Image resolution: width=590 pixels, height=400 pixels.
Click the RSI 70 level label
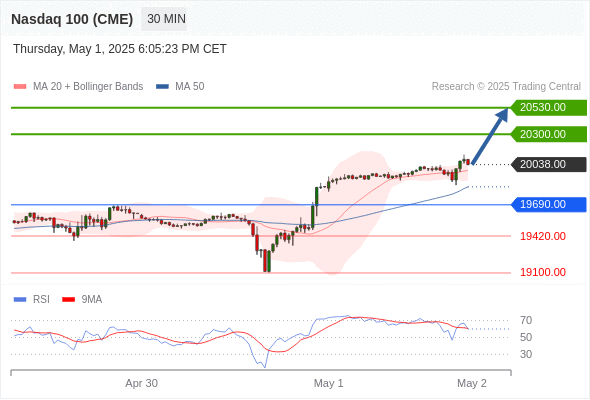[x=526, y=321]
